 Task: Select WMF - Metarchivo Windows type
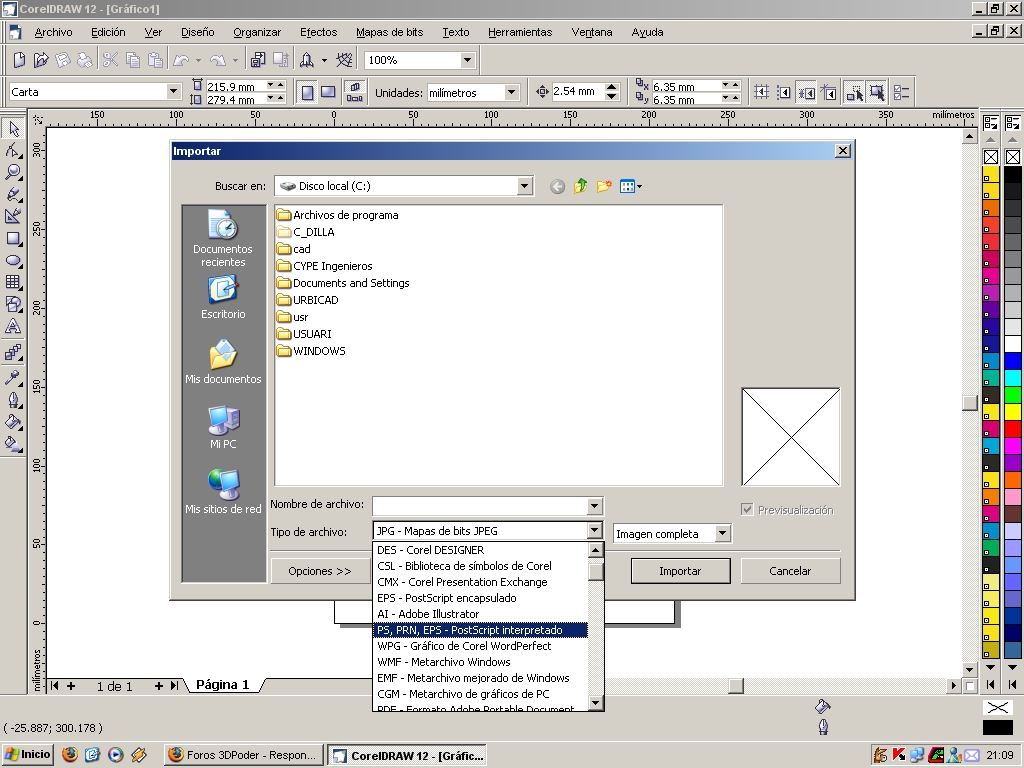(481, 662)
